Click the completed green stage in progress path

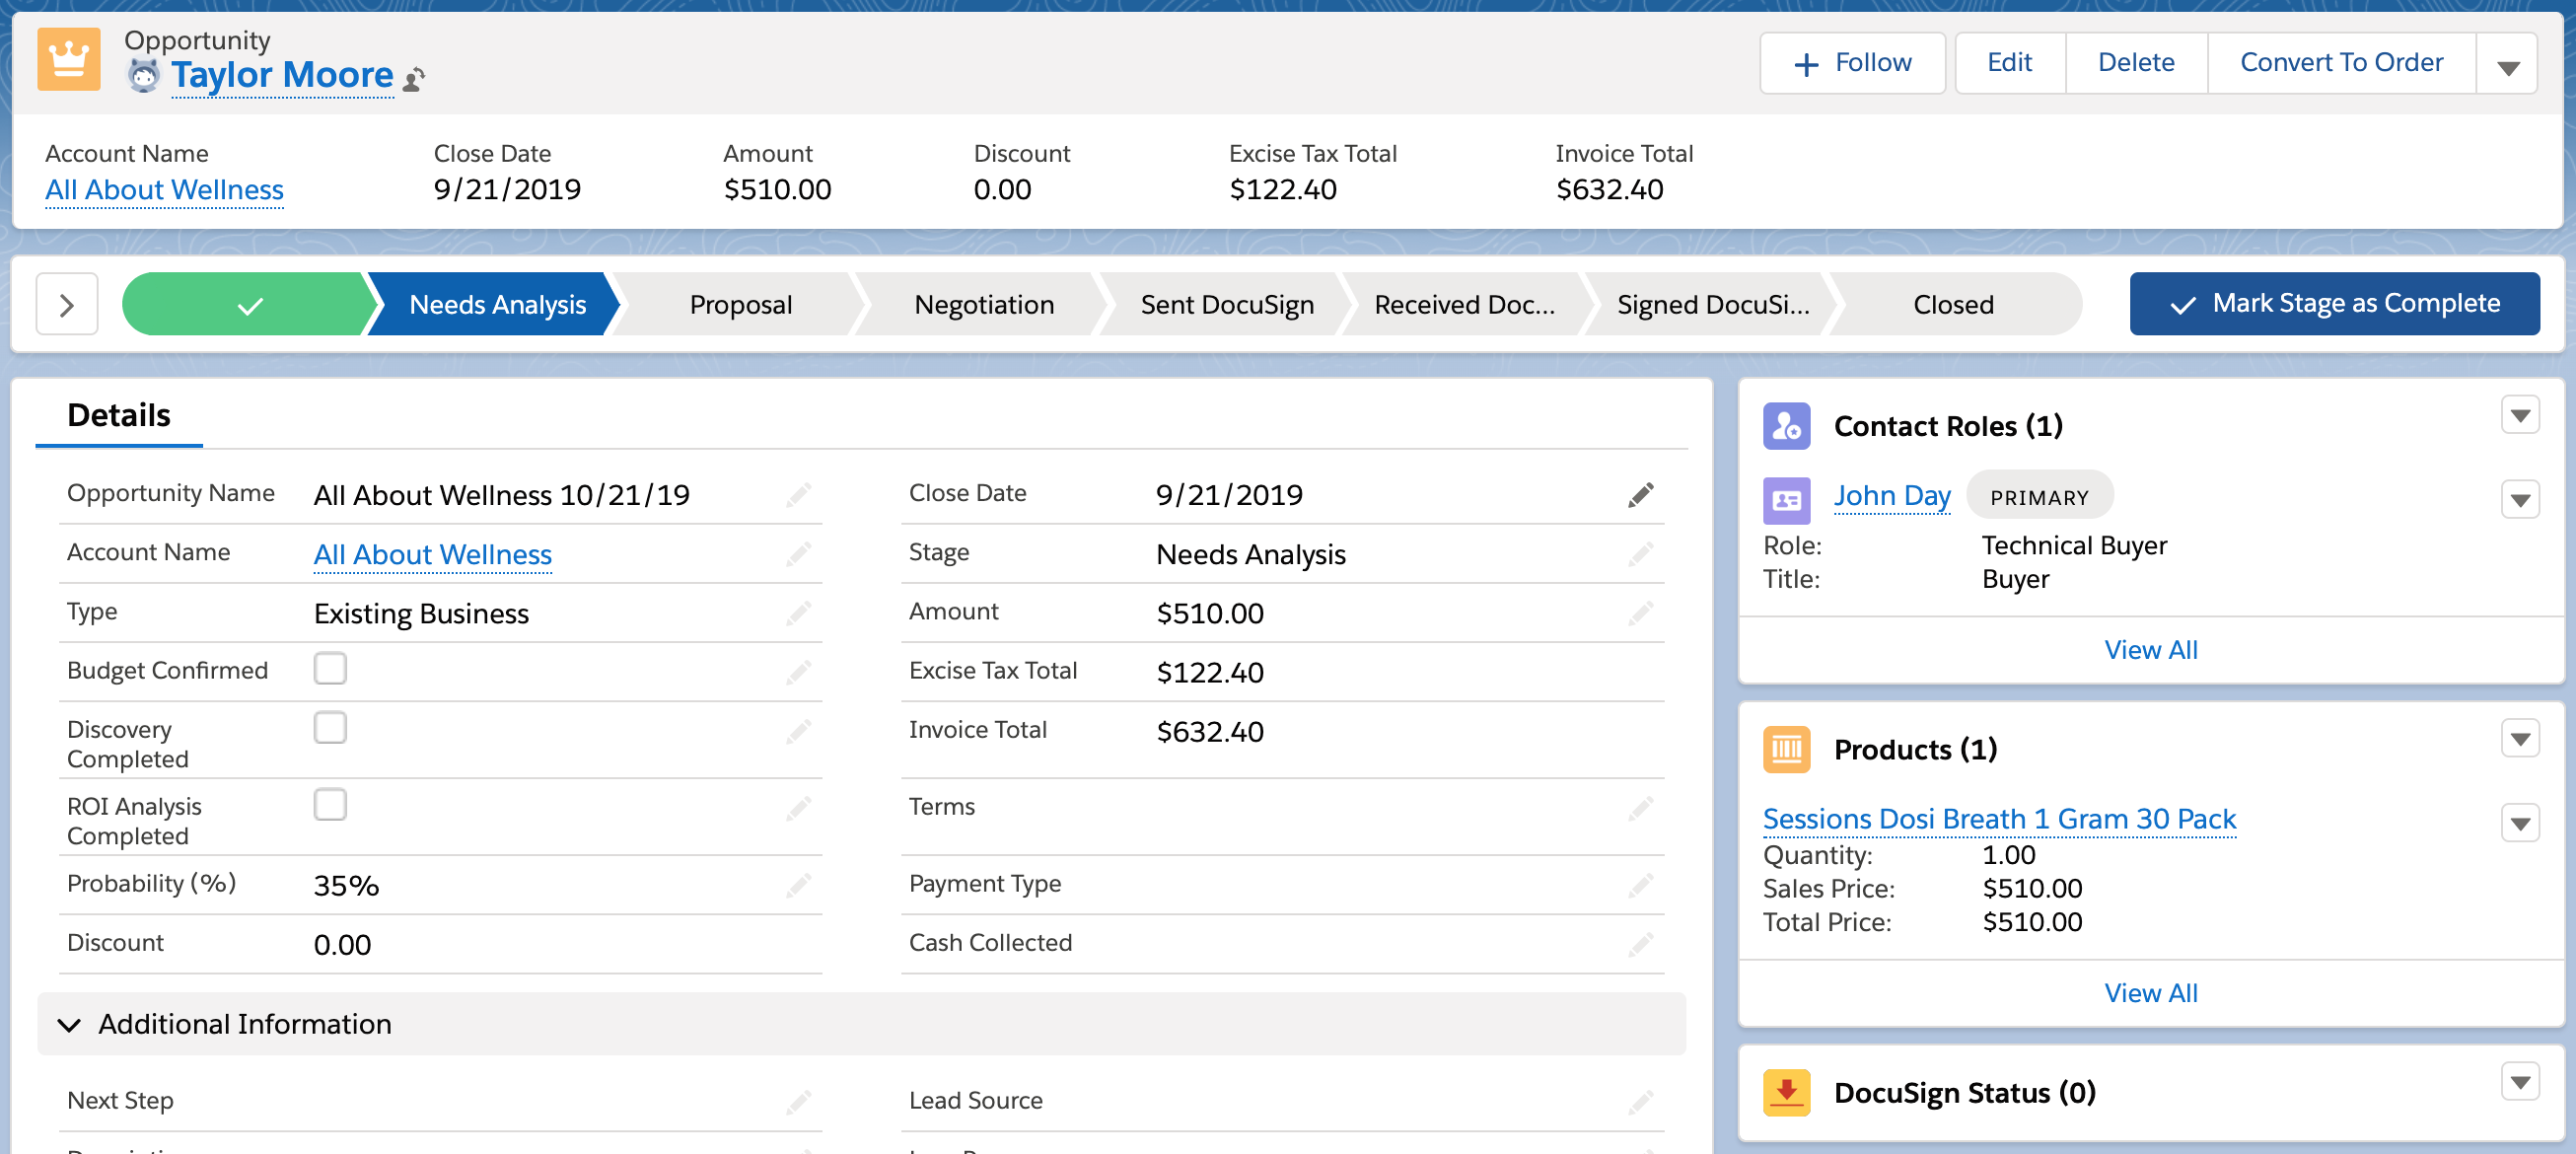[248, 304]
